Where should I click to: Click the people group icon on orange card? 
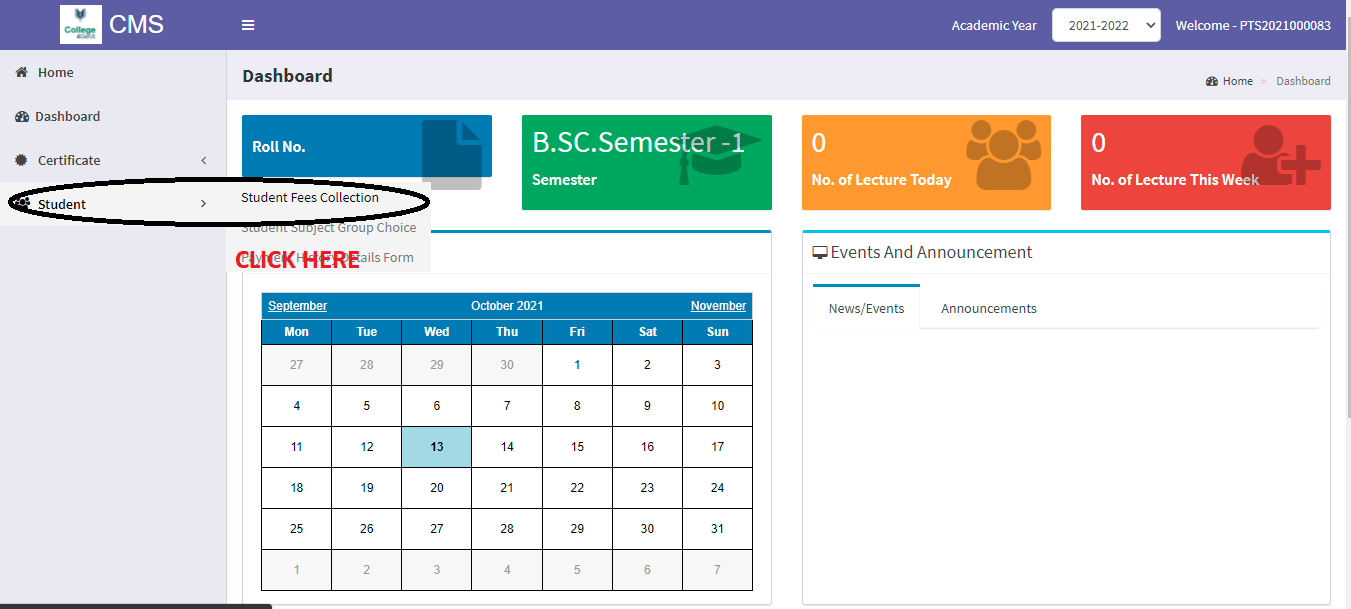pos(1003,153)
